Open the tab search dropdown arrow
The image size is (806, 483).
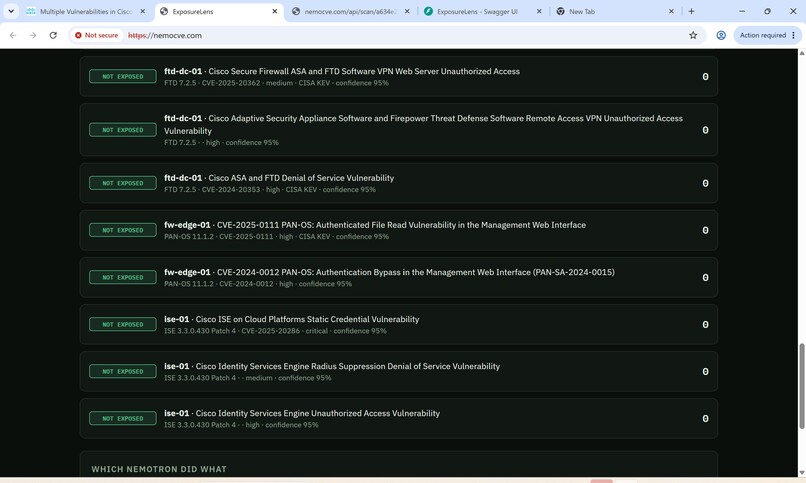(11, 11)
